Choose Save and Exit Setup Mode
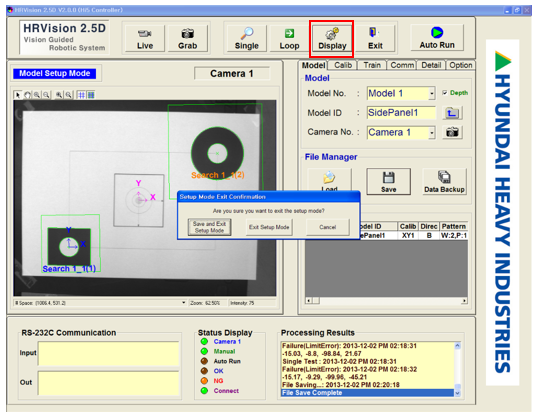Image resolution: width=538 pixels, height=420 pixels. [x=209, y=227]
